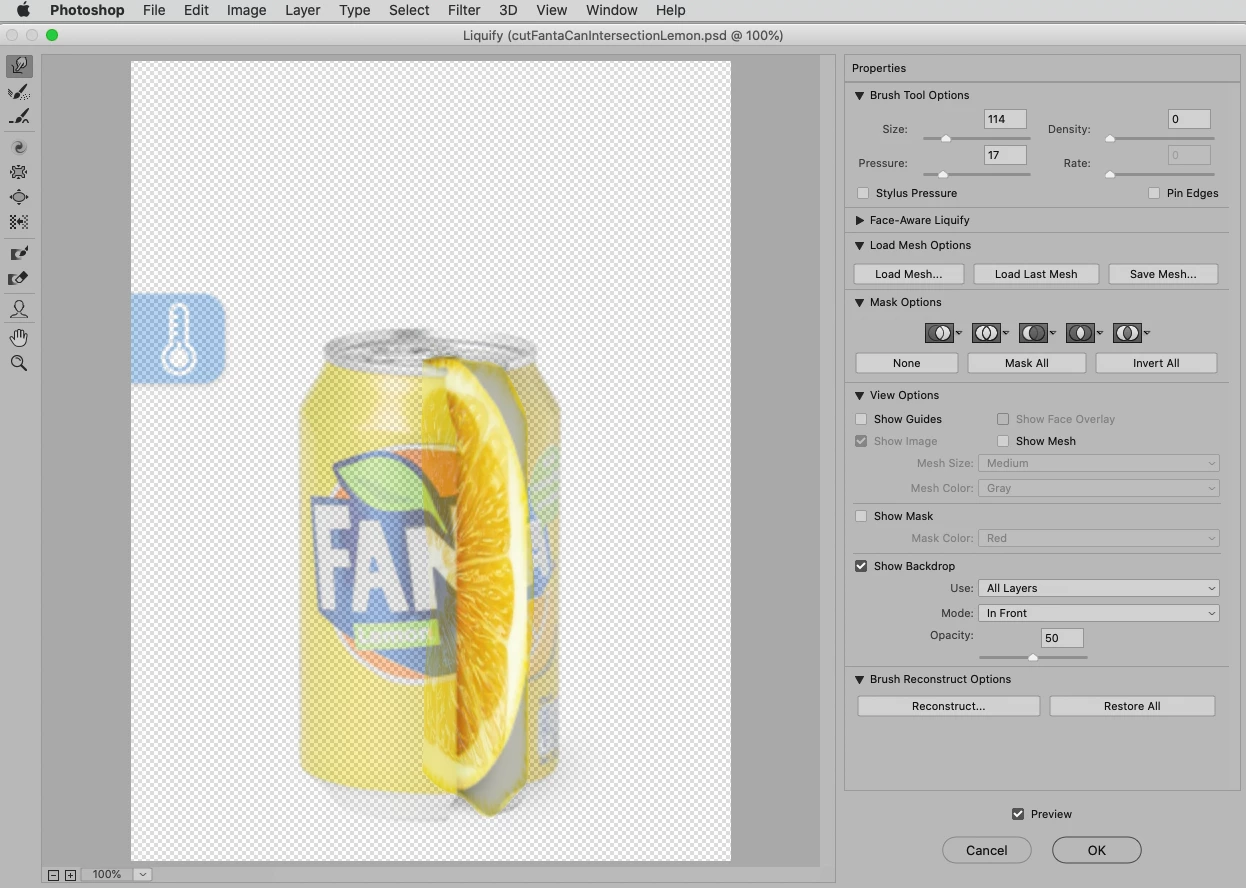1246x888 pixels.
Task: Select the Push Left tool
Action: pos(19,222)
